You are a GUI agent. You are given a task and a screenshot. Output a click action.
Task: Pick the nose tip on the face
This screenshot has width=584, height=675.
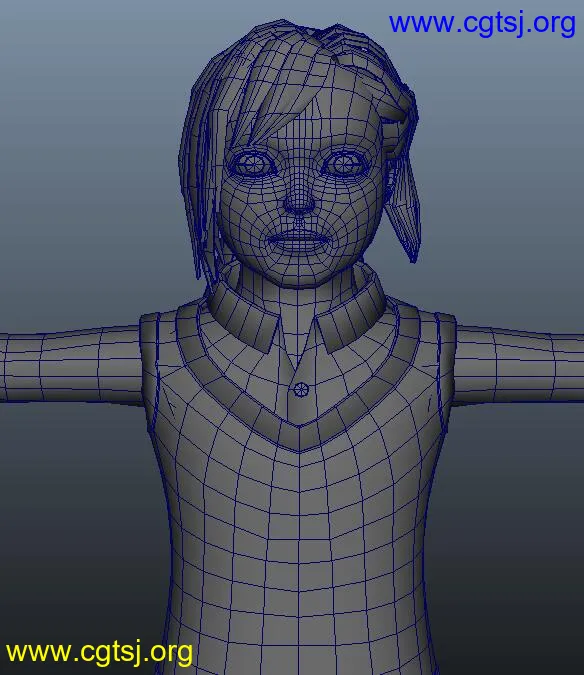(x=299, y=204)
